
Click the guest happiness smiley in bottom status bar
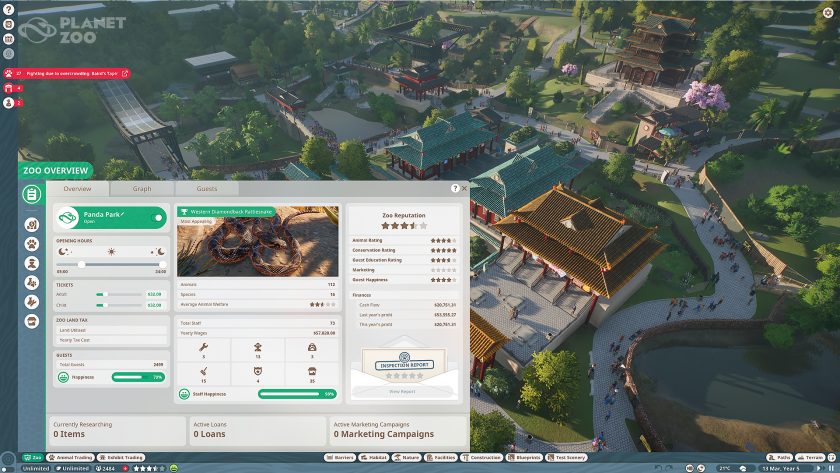click(x=174, y=468)
